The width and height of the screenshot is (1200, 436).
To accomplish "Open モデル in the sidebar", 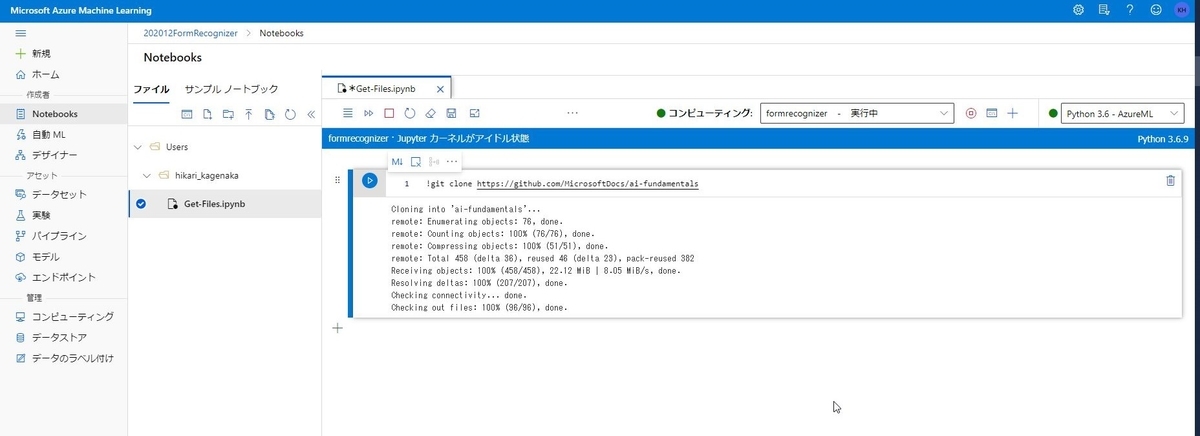I will (x=64, y=257).
